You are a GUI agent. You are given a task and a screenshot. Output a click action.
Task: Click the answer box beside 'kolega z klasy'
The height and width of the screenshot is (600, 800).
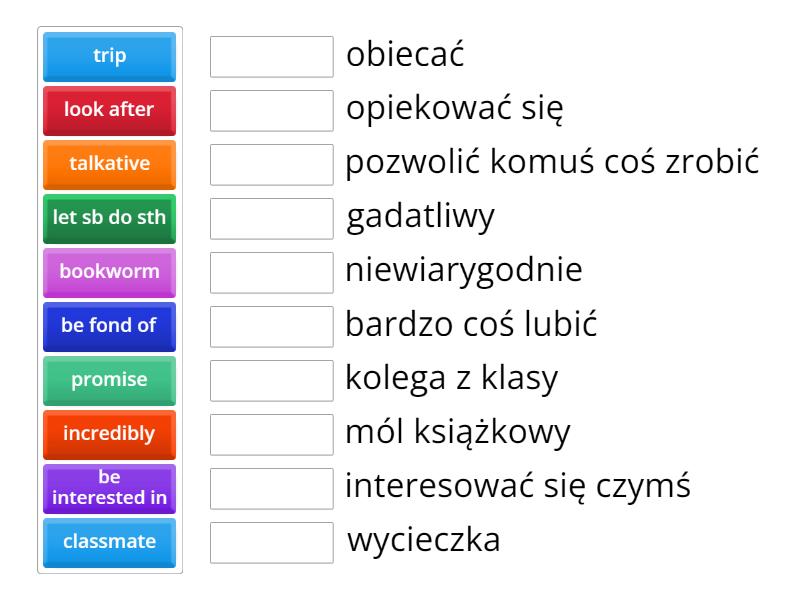[x=272, y=381]
